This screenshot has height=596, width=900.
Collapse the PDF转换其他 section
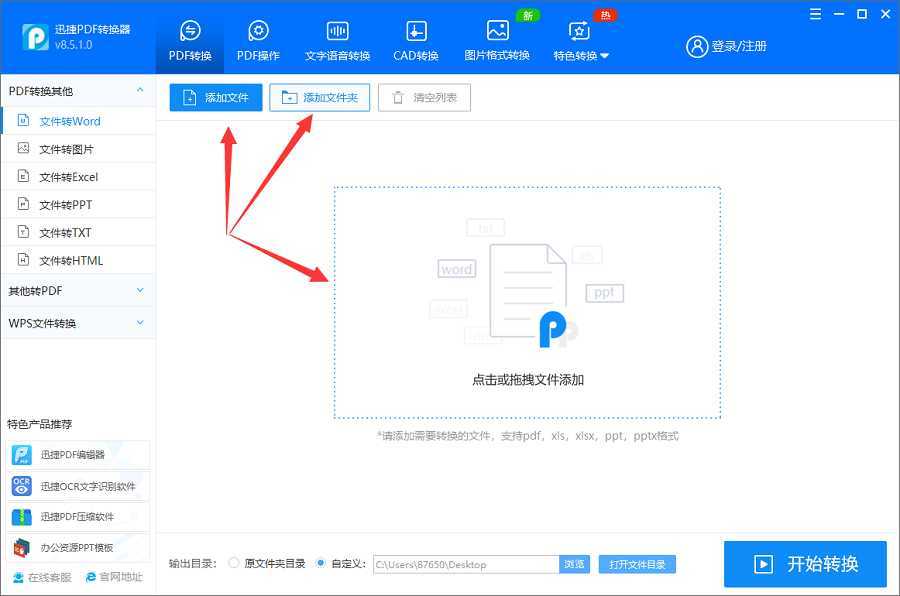point(140,91)
